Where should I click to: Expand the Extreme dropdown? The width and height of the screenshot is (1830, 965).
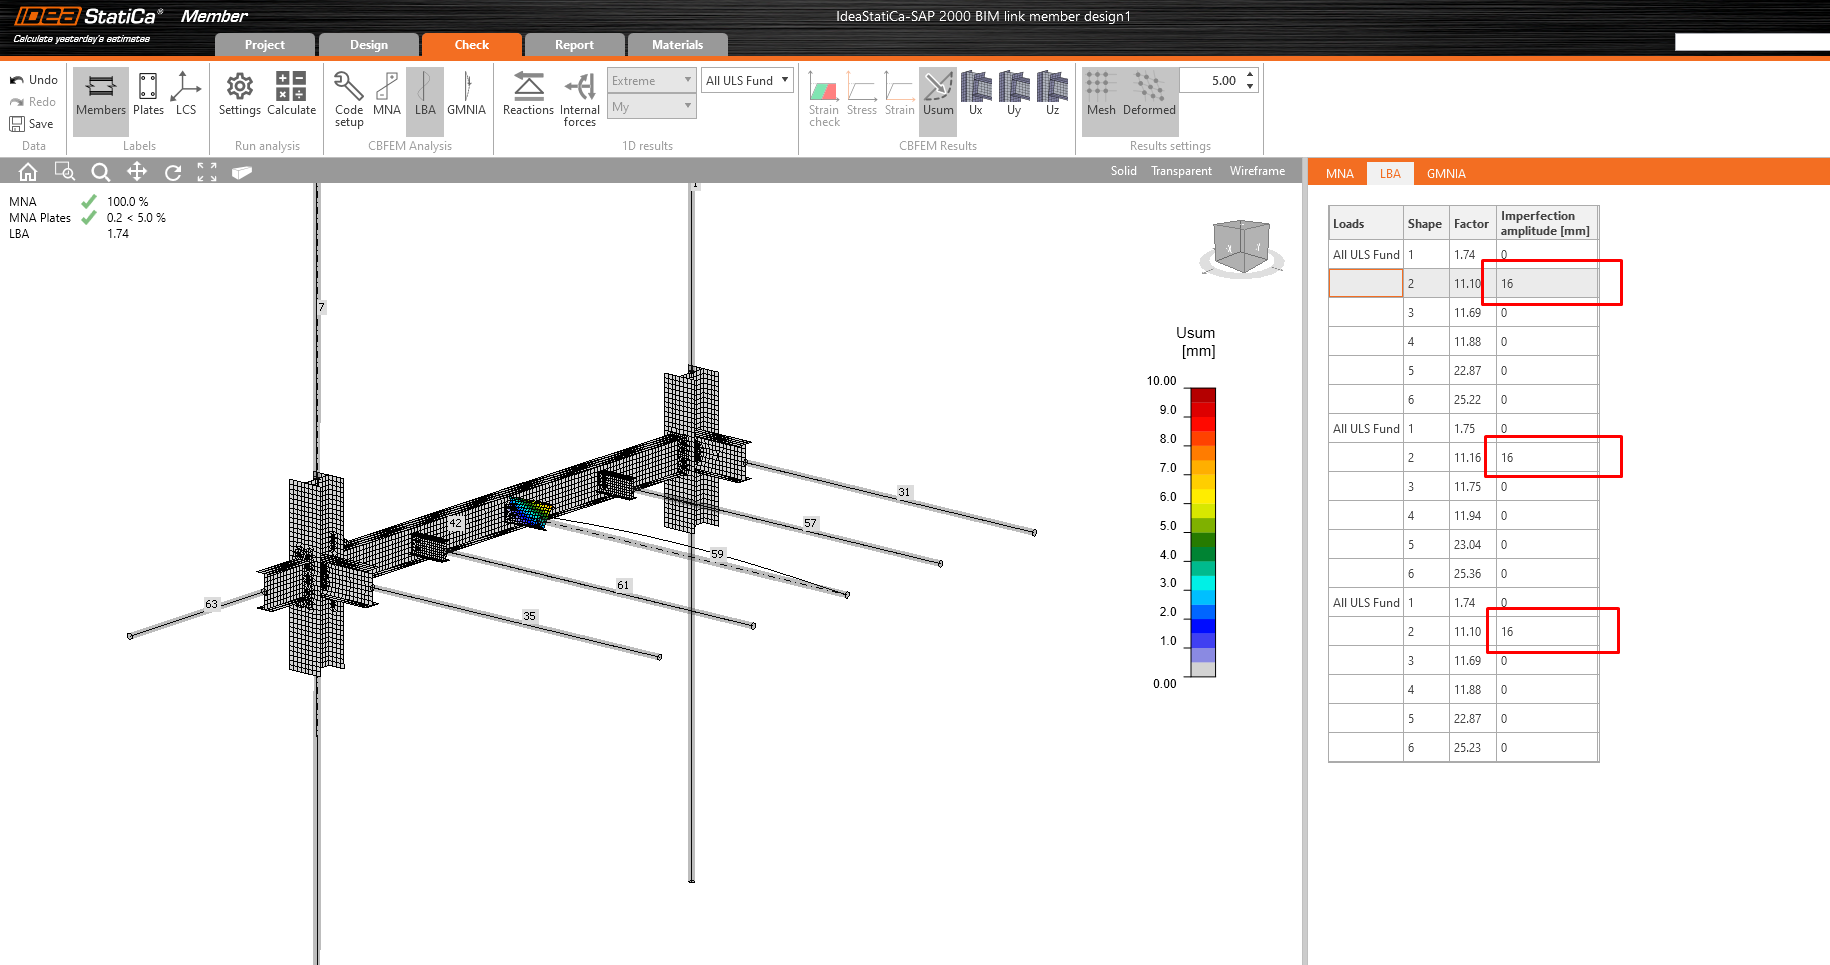651,81
